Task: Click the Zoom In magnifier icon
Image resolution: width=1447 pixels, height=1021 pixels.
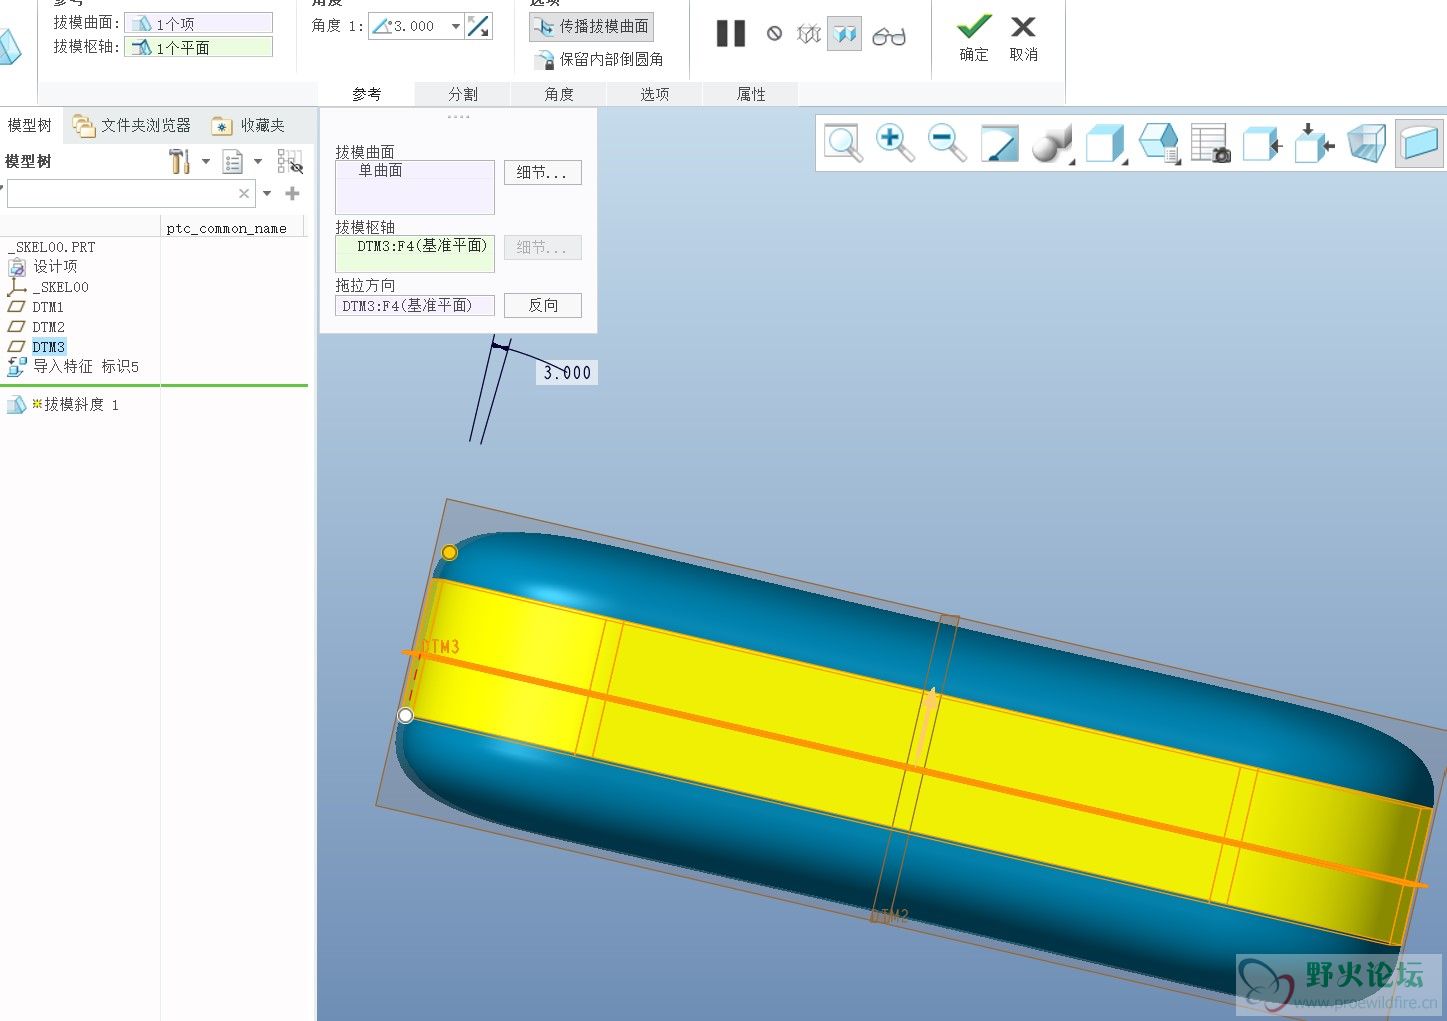Action: point(894,143)
